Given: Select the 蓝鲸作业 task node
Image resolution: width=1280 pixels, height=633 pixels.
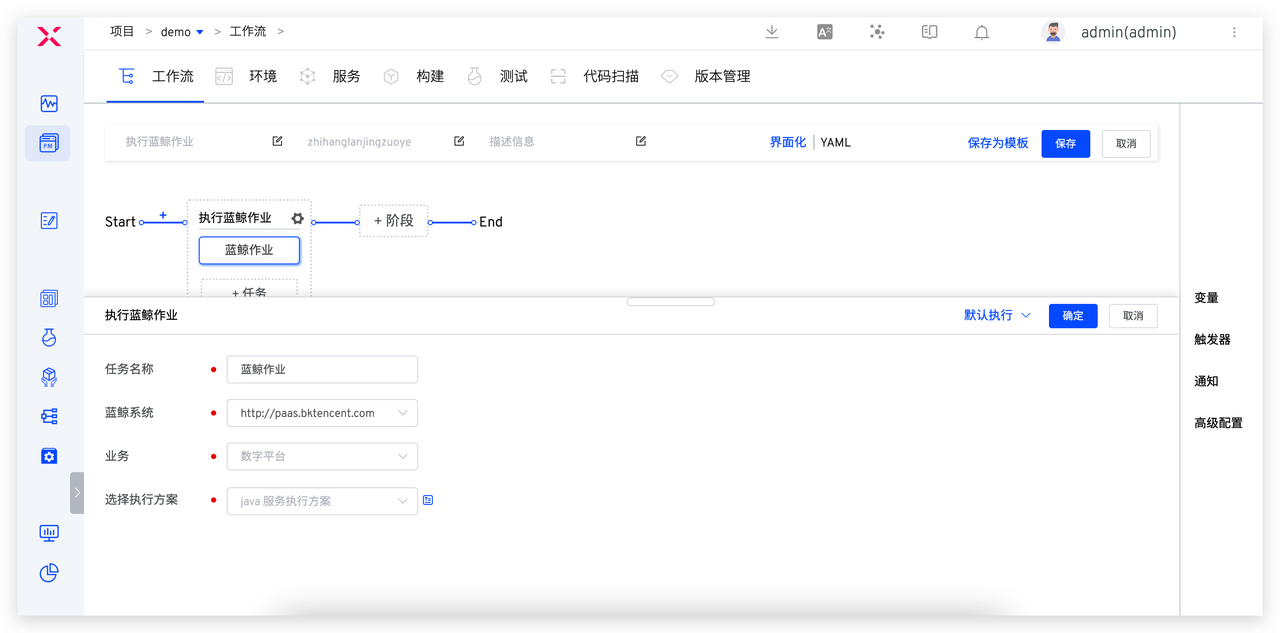Looking at the screenshot, I should [x=249, y=250].
